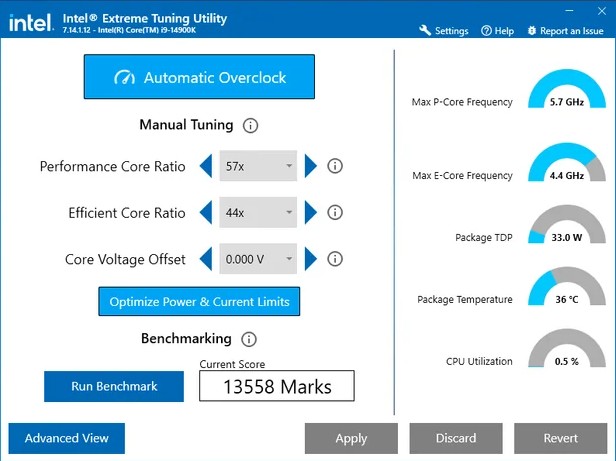Screen dimensions: 616x461
Task: Click the Max E-Core Frequency 4.4 GHz gauge
Action: (x=566, y=162)
